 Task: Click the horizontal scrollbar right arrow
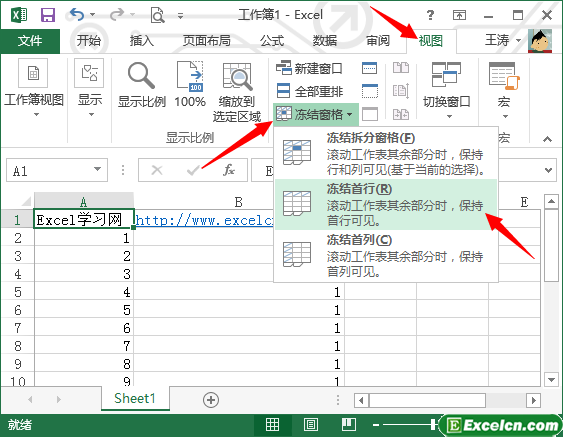pos(534,400)
